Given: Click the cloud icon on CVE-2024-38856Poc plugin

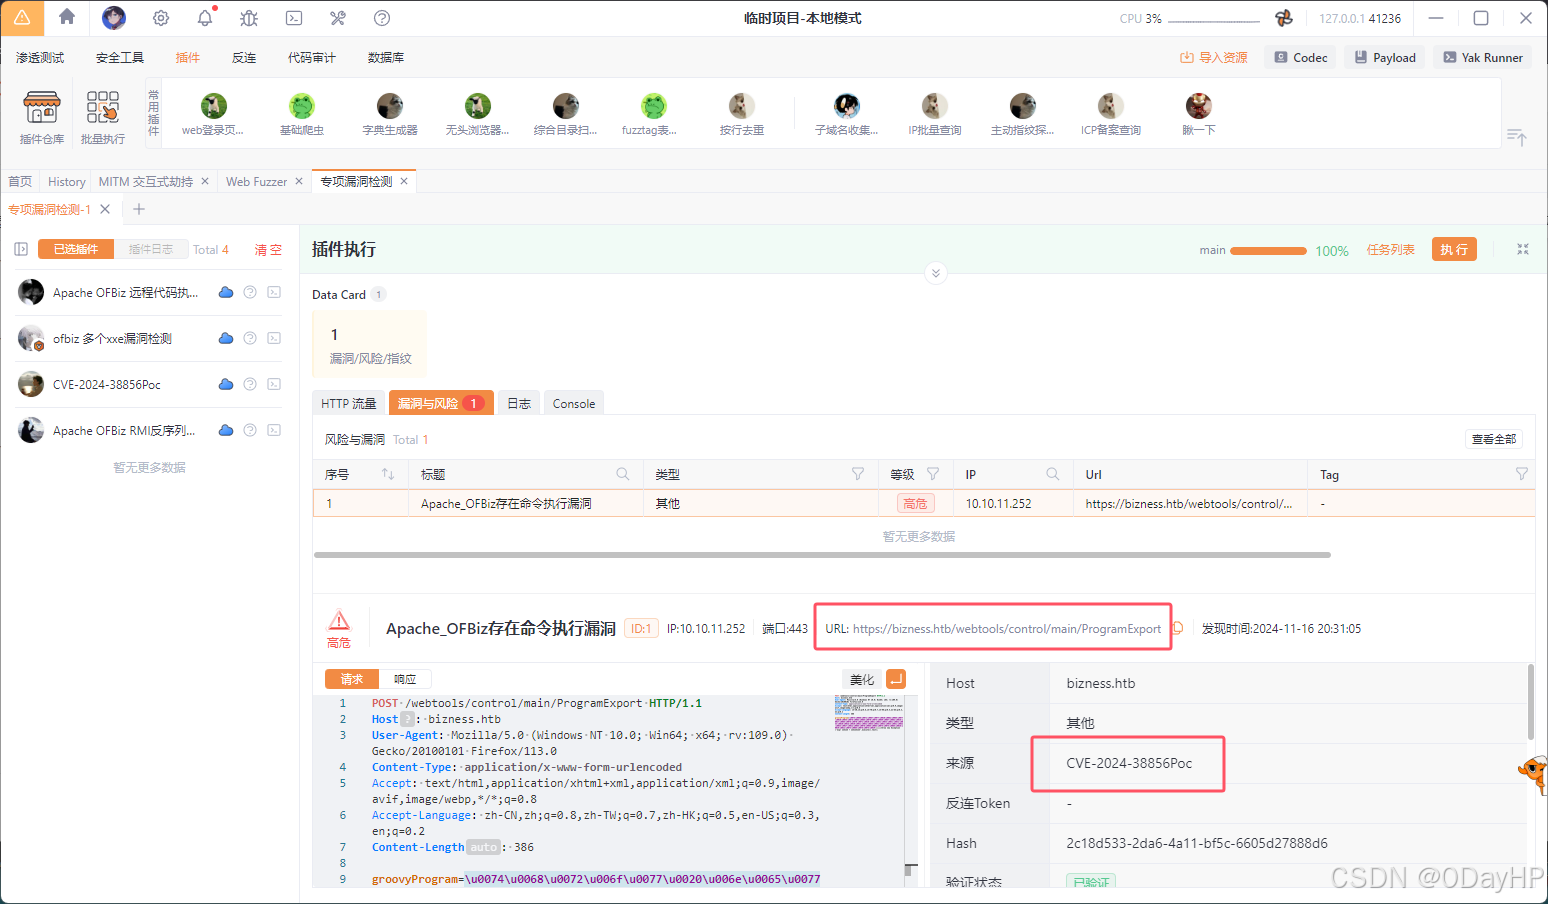Looking at the screenshot, I should [x=225, y=384].
